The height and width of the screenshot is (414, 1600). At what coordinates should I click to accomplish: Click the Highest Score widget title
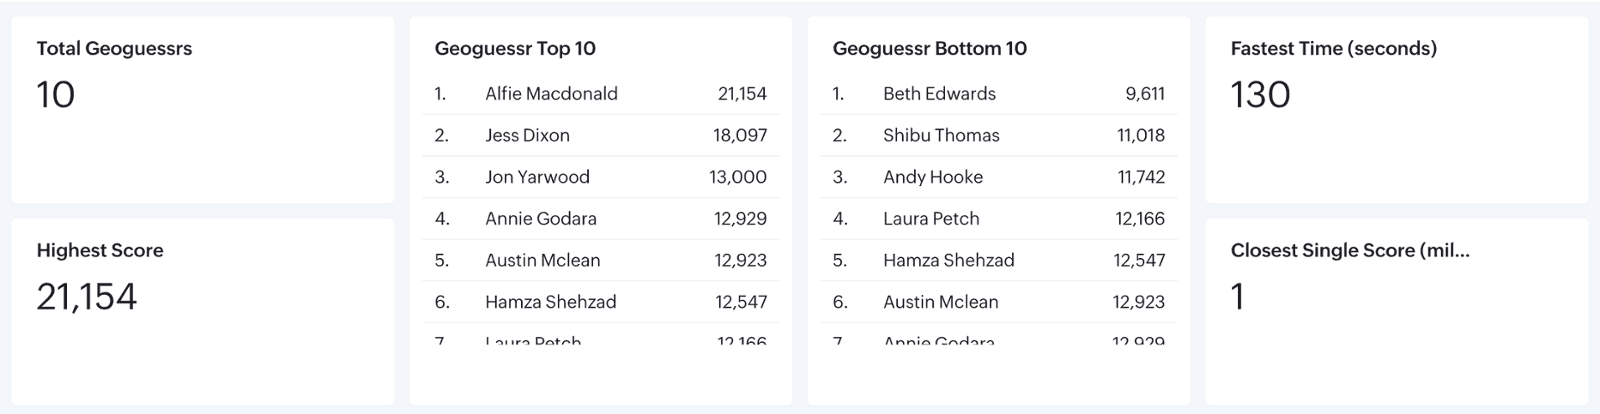[x=100, y=250]
